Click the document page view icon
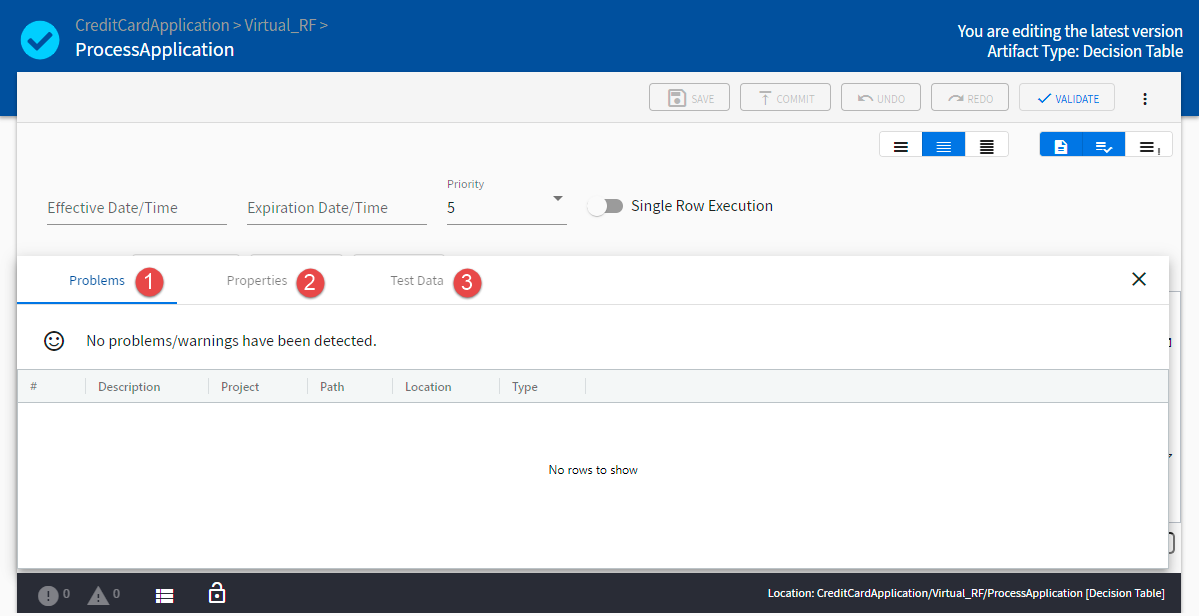This screenshot has height=616, width=1199. pyautogui.click(x=1061, y=146)
